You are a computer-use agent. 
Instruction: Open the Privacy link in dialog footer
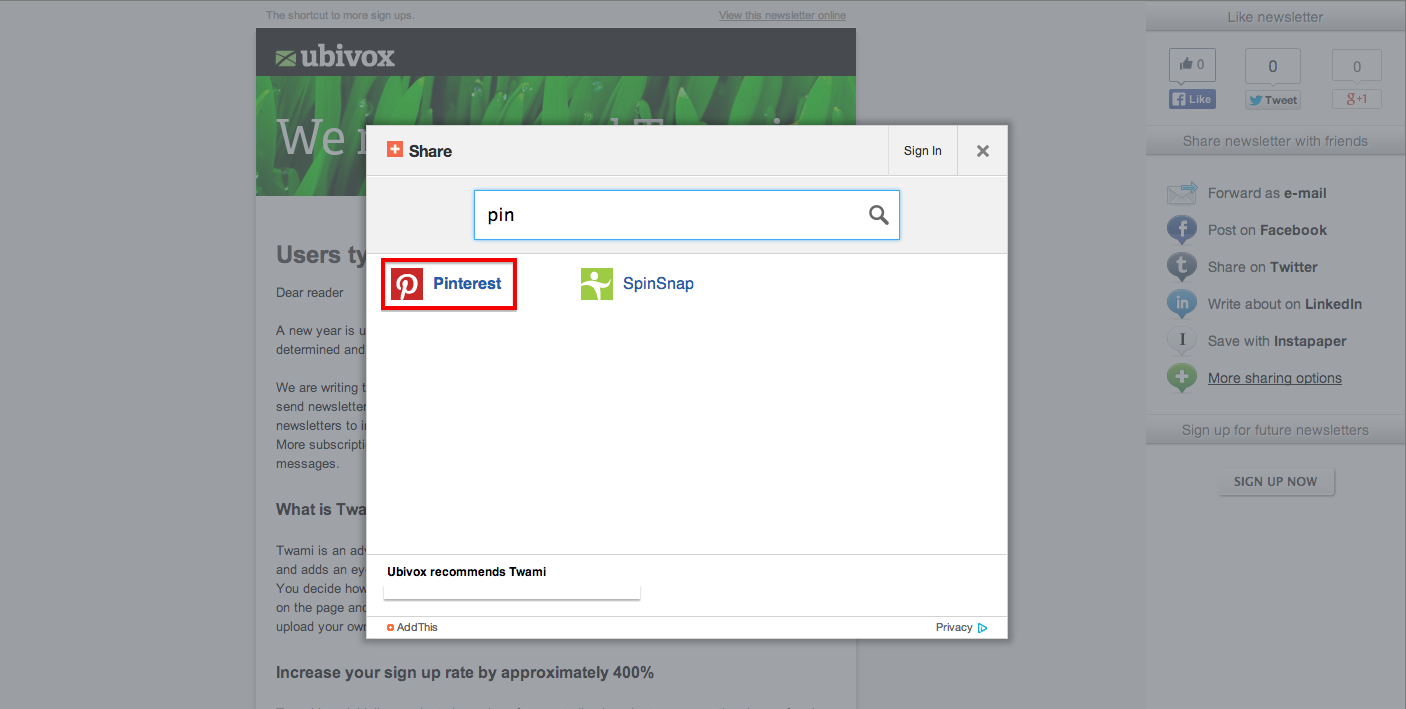954,628
